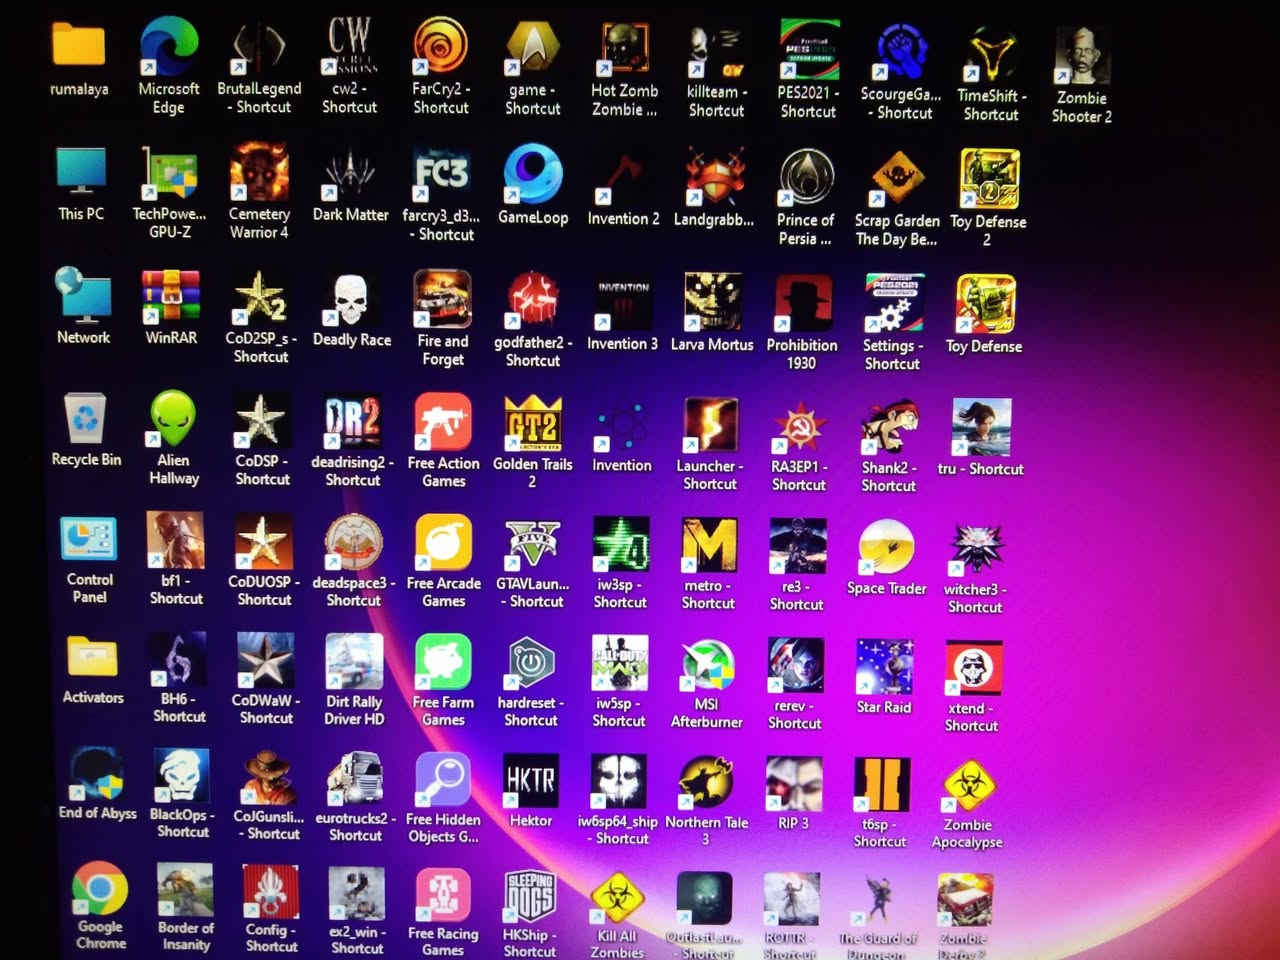The height and width of the screenshot is (960, 1280).
Task: Click the Northern Tale 3 icon
Action: [x=707, y=783]
